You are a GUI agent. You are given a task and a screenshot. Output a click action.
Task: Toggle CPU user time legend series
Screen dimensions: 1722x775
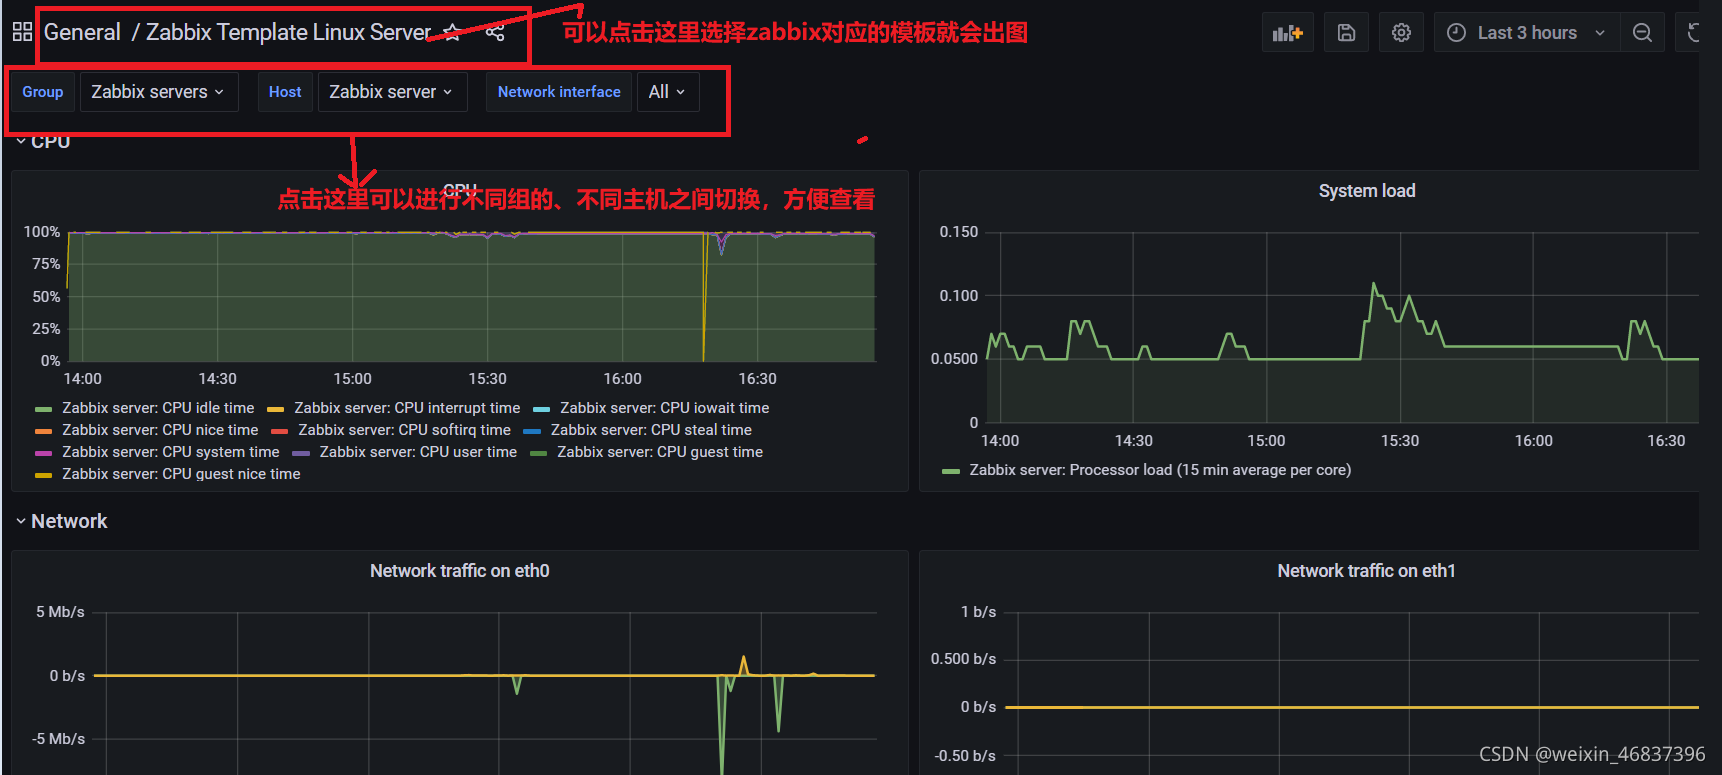[x=418, y=452]
